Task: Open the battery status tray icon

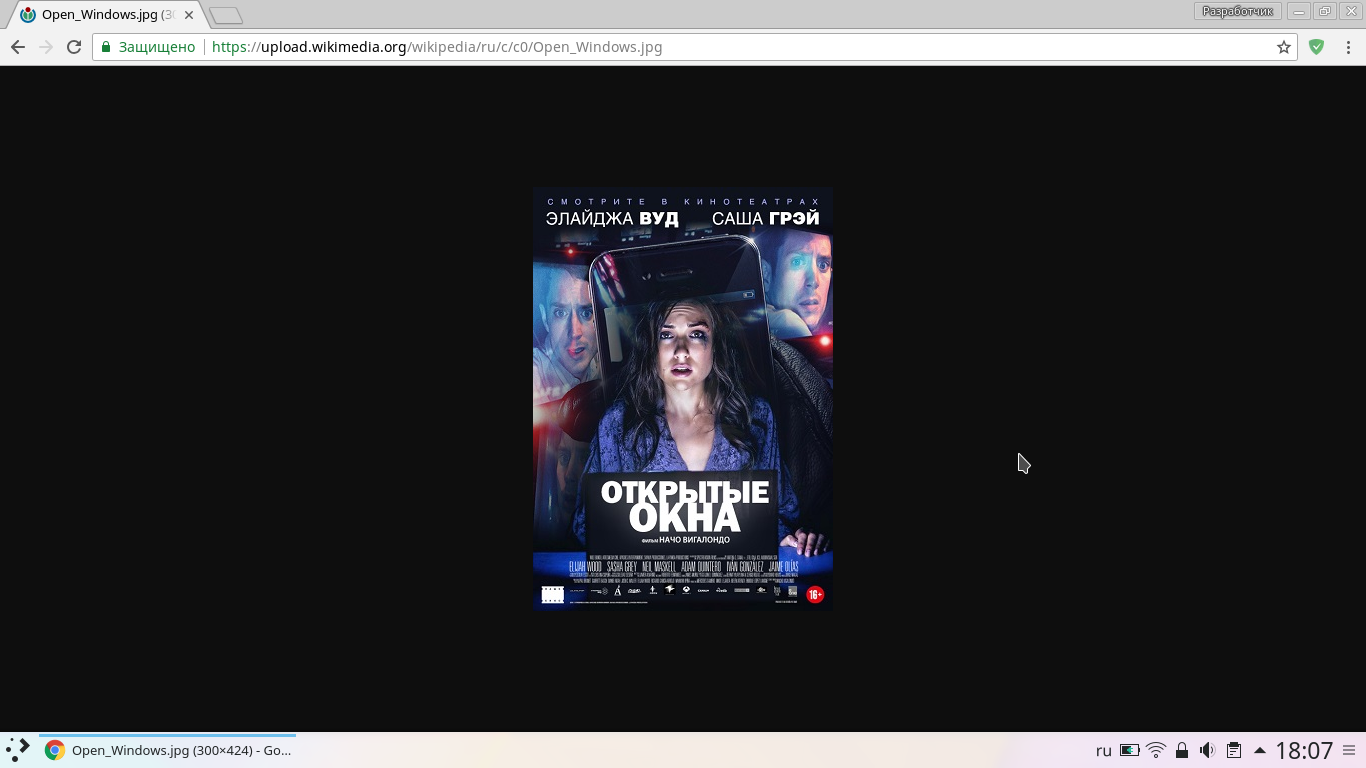Action: pos(1130,750)
